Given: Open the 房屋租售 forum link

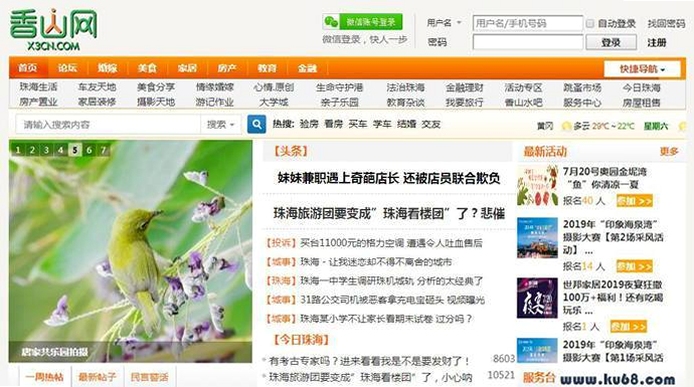Looking at the screenshot, I should pyautogui.click(x=641, y=102).
